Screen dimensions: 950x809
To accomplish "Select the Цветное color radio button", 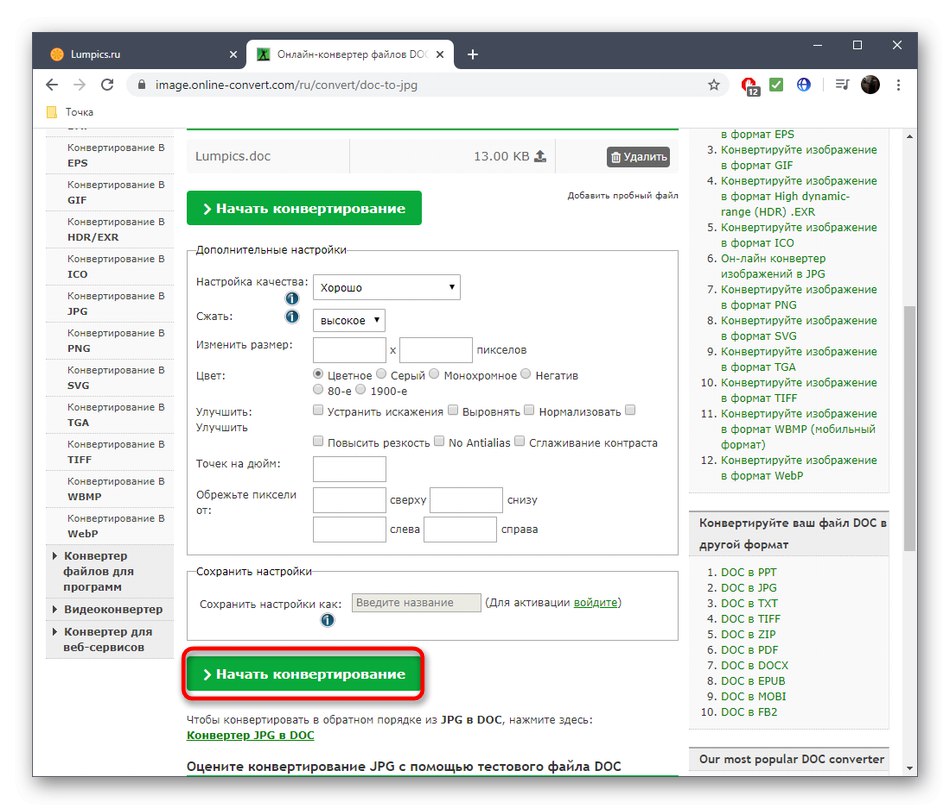I will pos(318,374).
